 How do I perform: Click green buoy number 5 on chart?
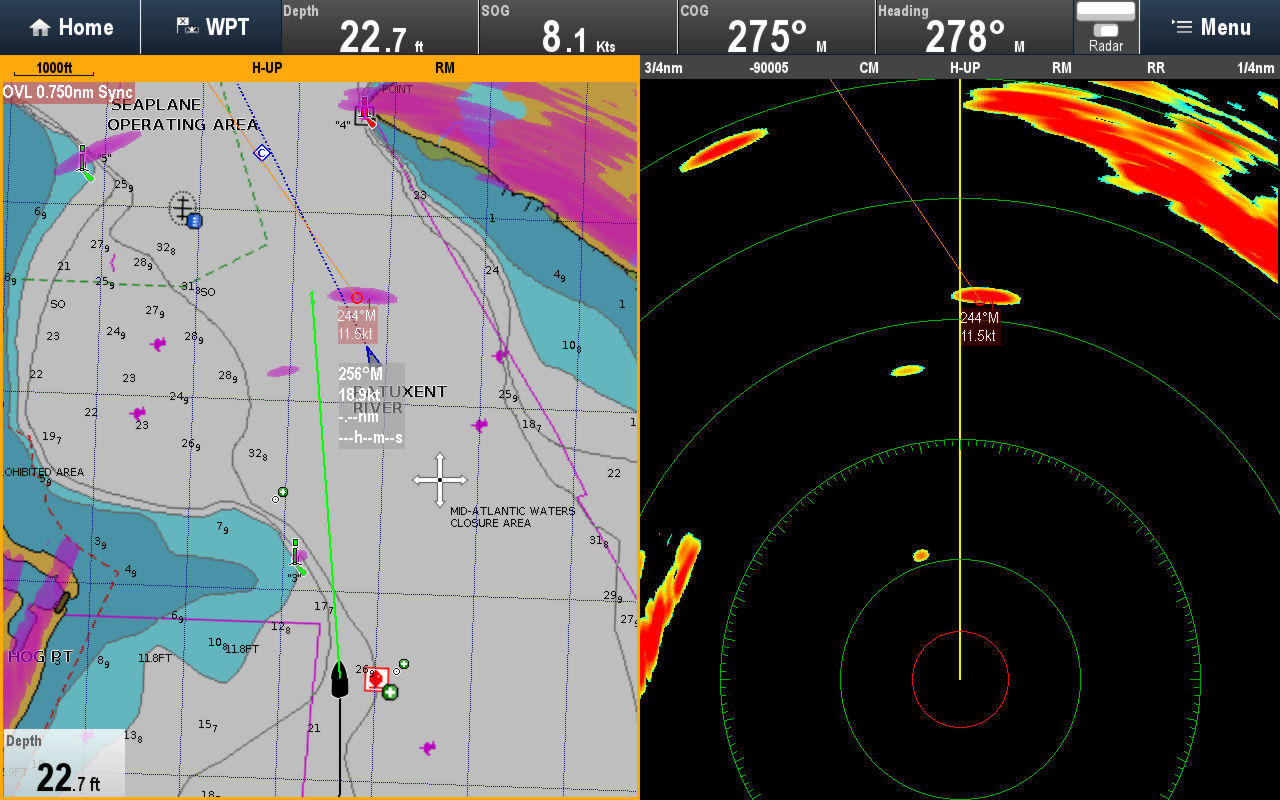tap(86, 163)
